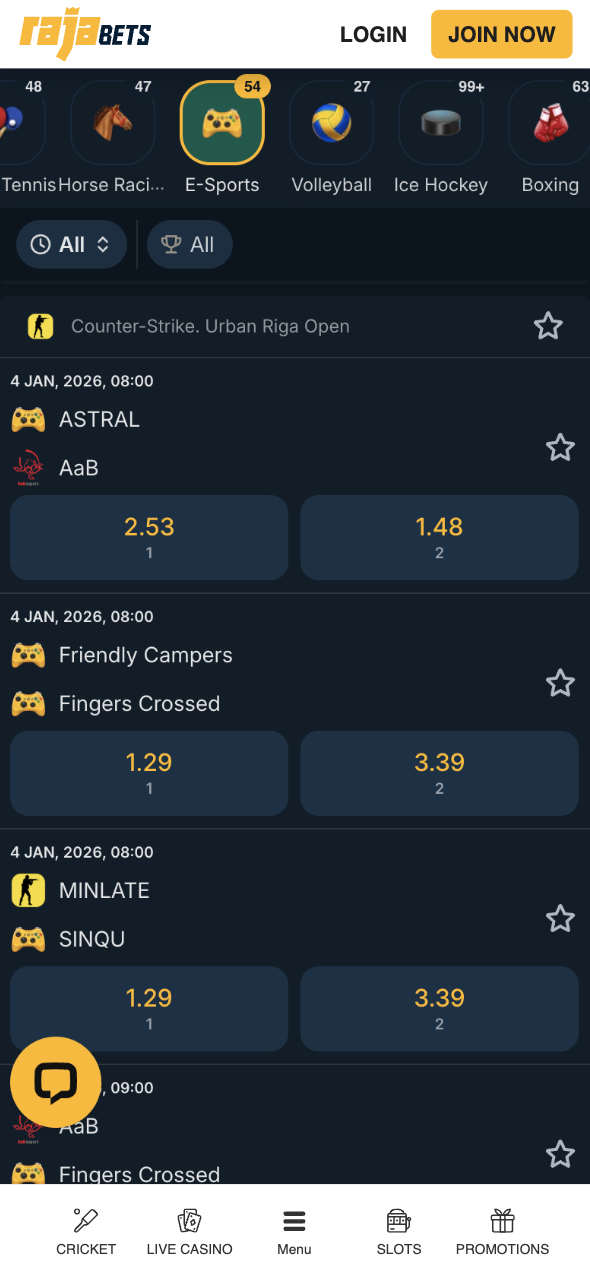Open the tournament filter with trophy icon

tap(189, 244)
